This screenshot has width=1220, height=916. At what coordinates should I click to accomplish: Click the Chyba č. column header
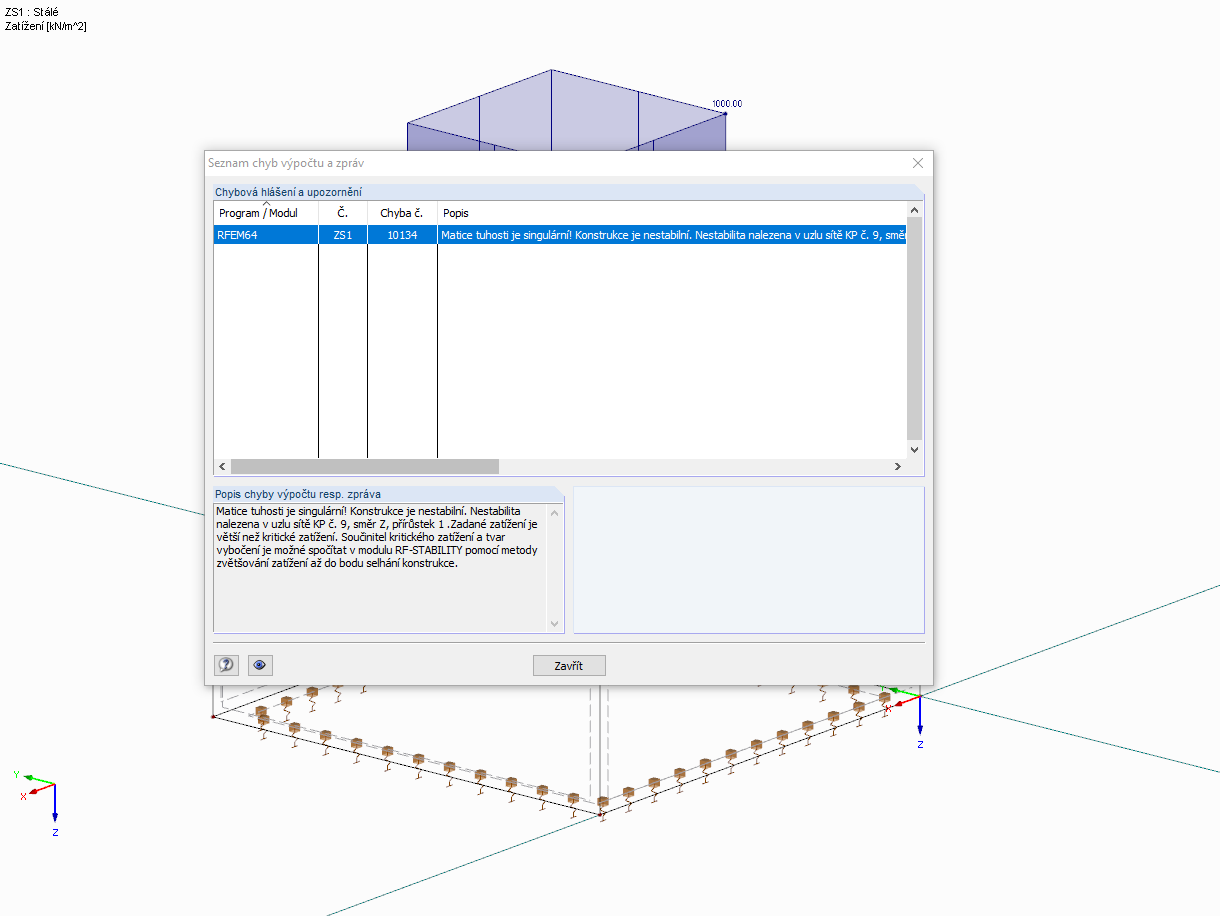[x=402, y=212]
